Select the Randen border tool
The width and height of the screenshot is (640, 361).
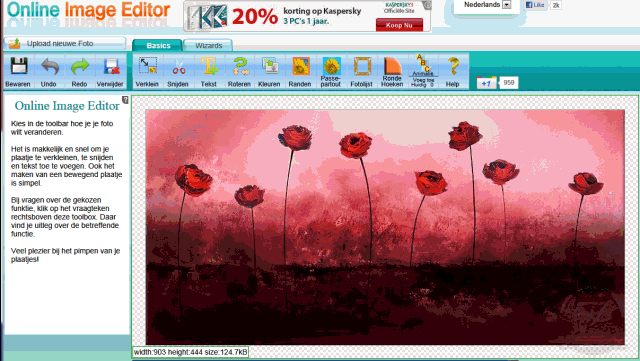pyautogui.click(x=300, y=66)
